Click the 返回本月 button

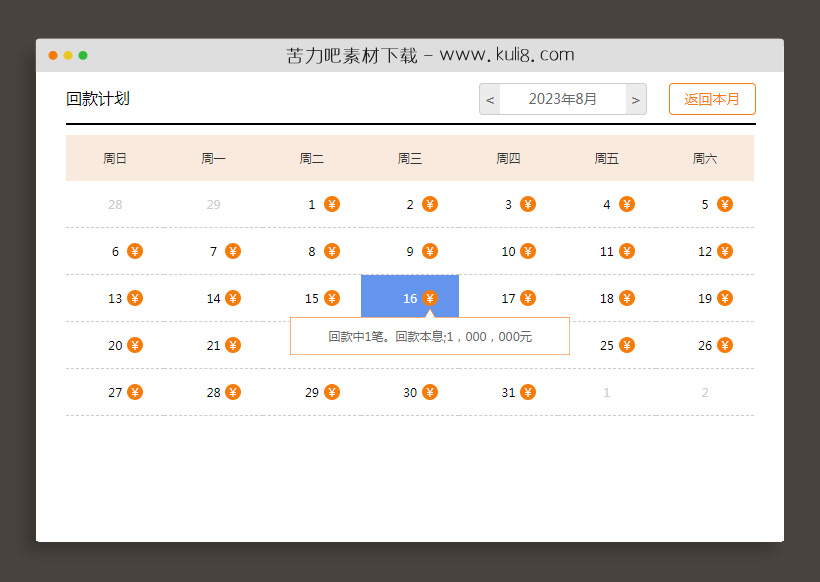coord(712,99)
